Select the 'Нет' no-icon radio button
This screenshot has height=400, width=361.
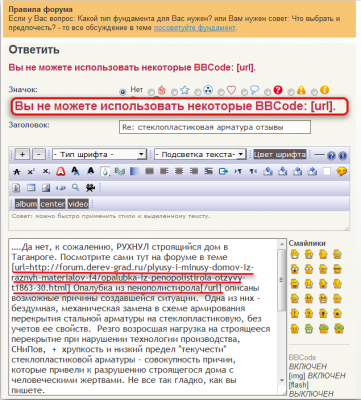pyautogui.click(x=123, y=91)
